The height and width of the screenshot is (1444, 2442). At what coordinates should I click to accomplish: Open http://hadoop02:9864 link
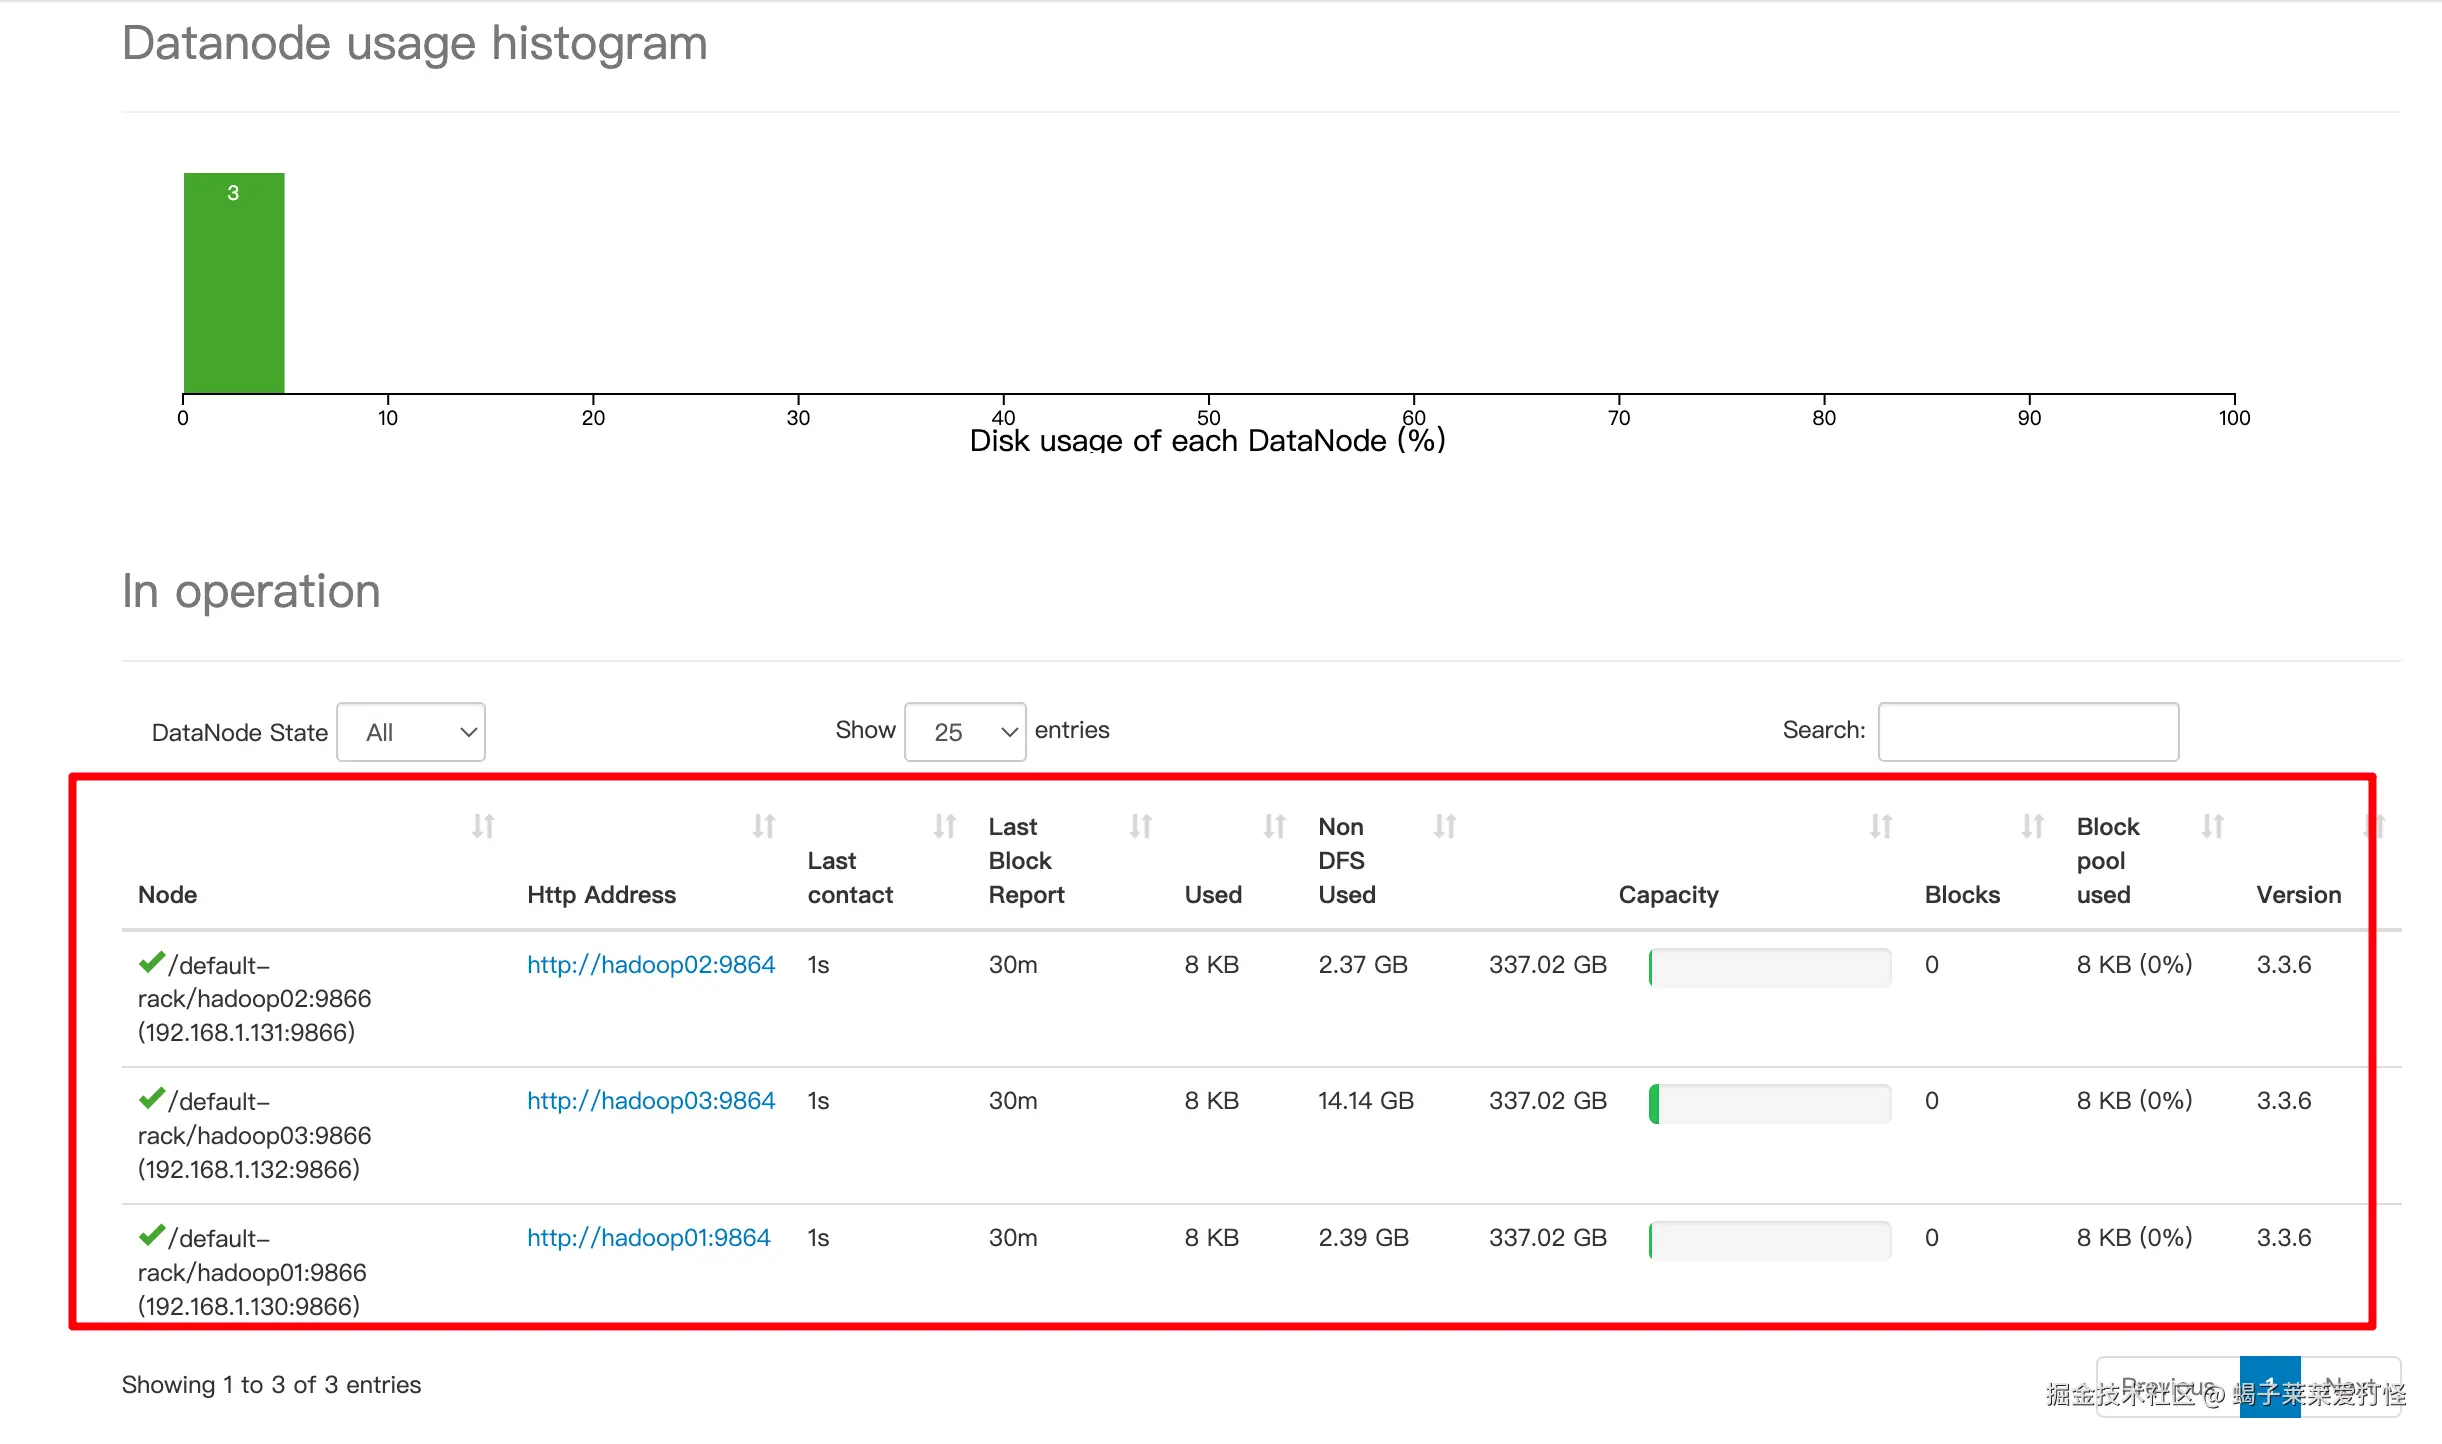(x=651, y=964)
